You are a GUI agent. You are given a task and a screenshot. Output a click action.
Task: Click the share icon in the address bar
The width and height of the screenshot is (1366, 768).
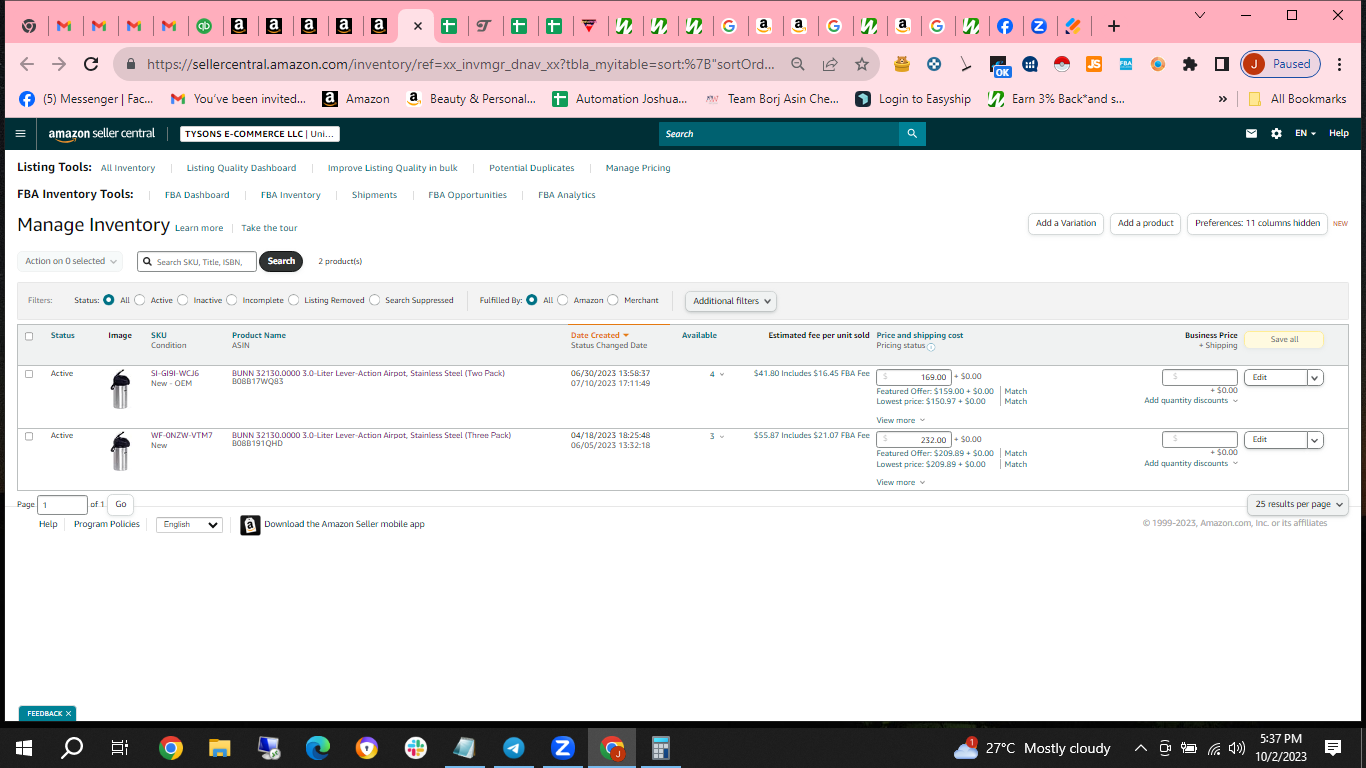(830, 64)
